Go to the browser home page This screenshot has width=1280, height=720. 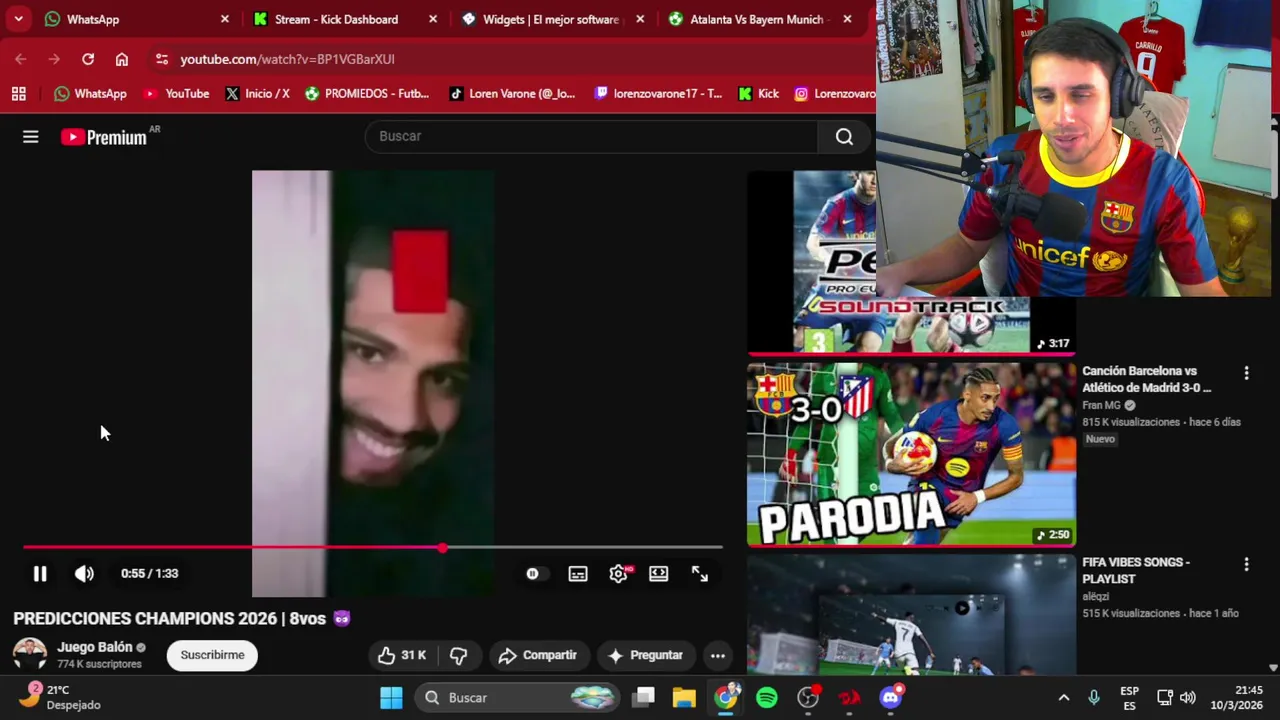122,59
